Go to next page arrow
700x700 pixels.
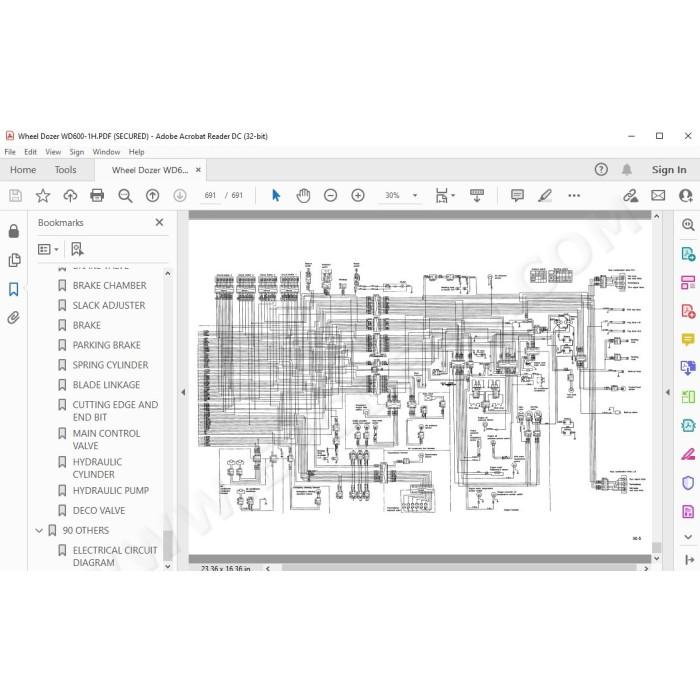pos(180,196)
